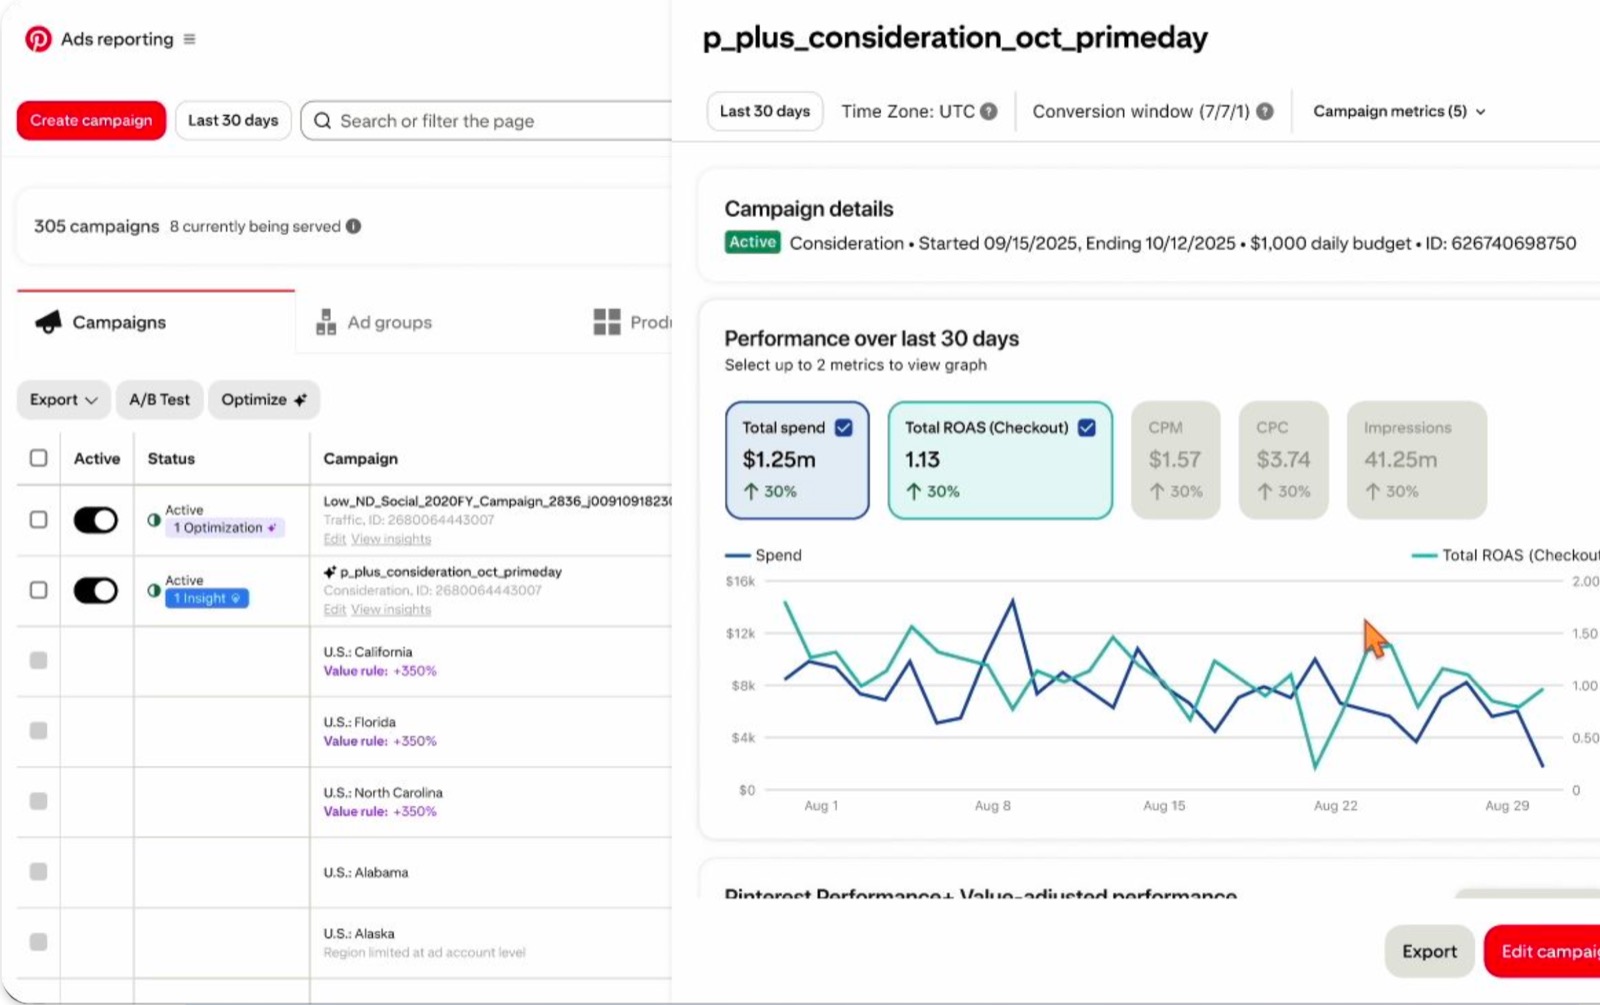Uncheck the Total ROAS (Checkout) metric checkbox
1600x1005 pixels.
tap(1087, 427)
